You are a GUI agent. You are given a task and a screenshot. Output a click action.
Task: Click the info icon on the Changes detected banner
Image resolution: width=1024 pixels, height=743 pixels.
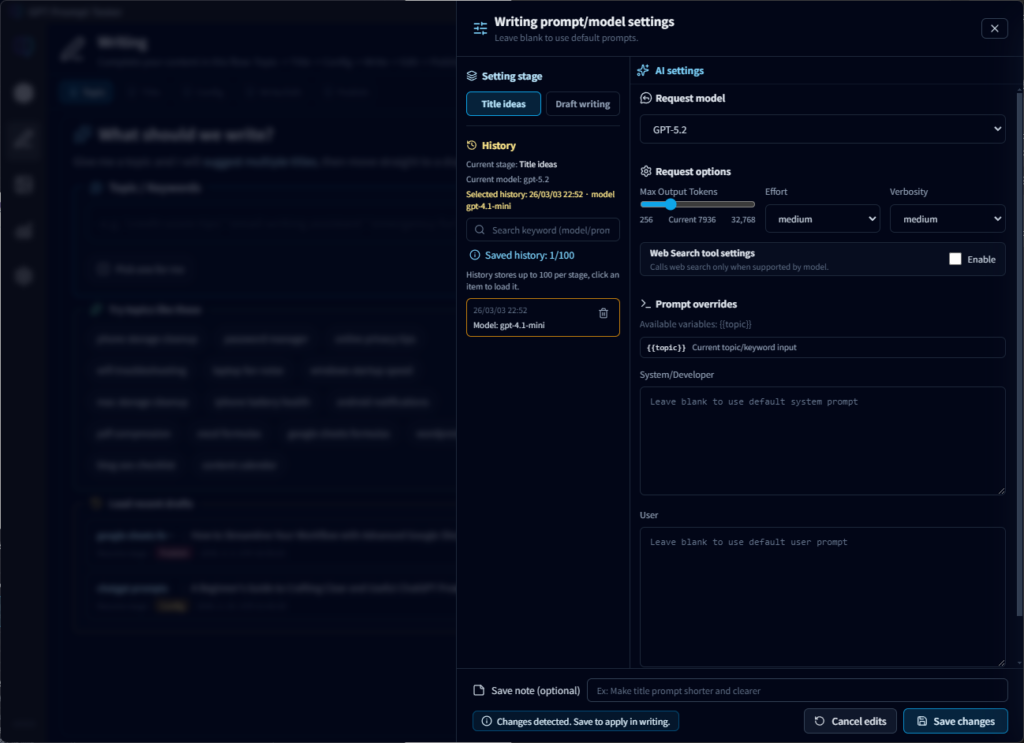487,721
